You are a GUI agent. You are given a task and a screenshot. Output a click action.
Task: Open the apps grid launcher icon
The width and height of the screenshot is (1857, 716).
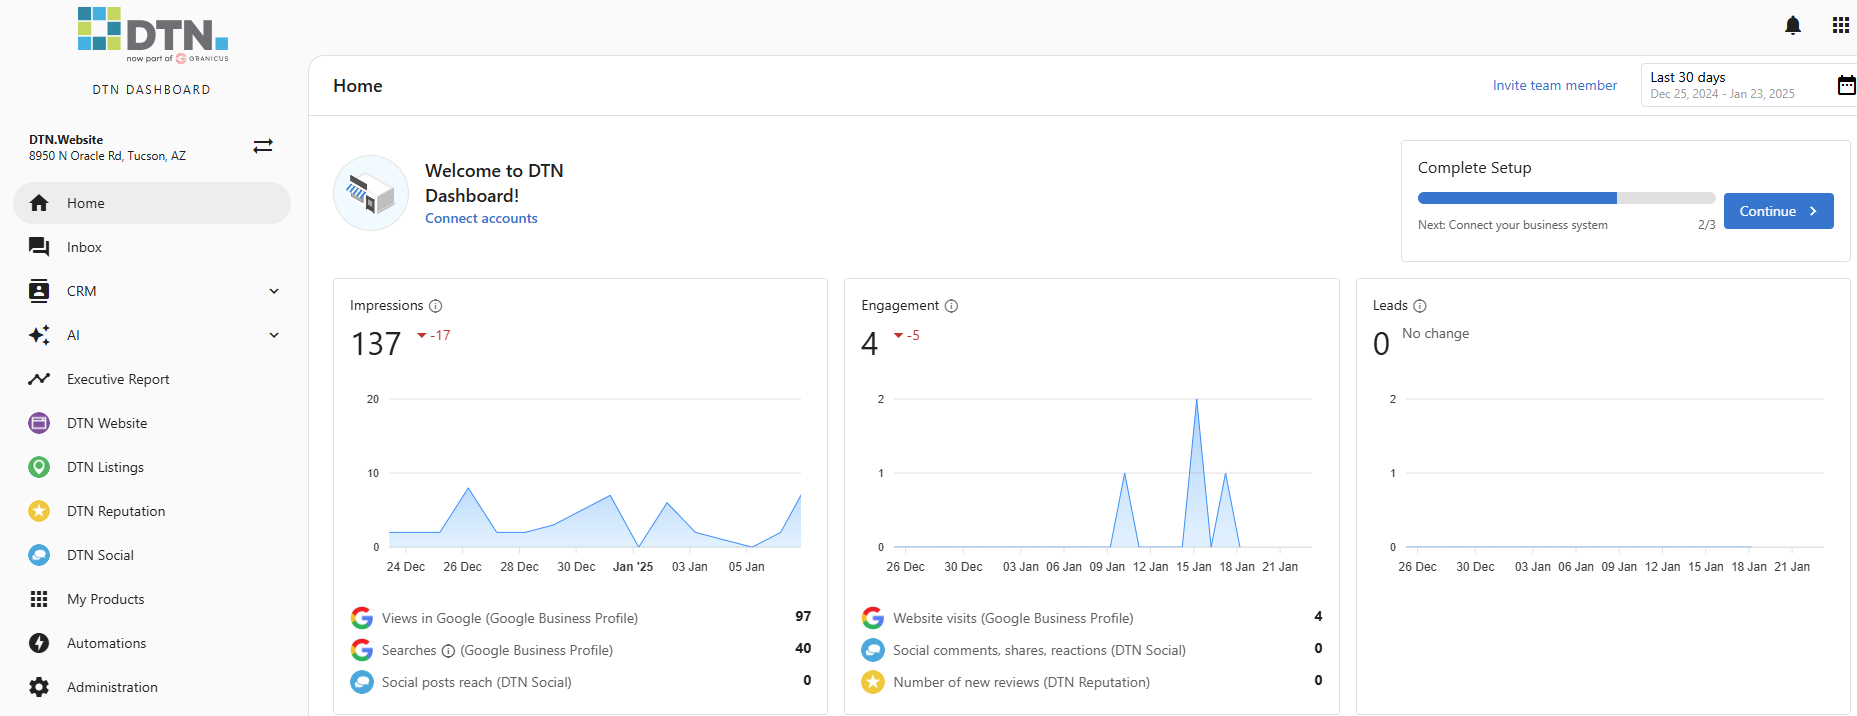click(x=1841, y=25)
